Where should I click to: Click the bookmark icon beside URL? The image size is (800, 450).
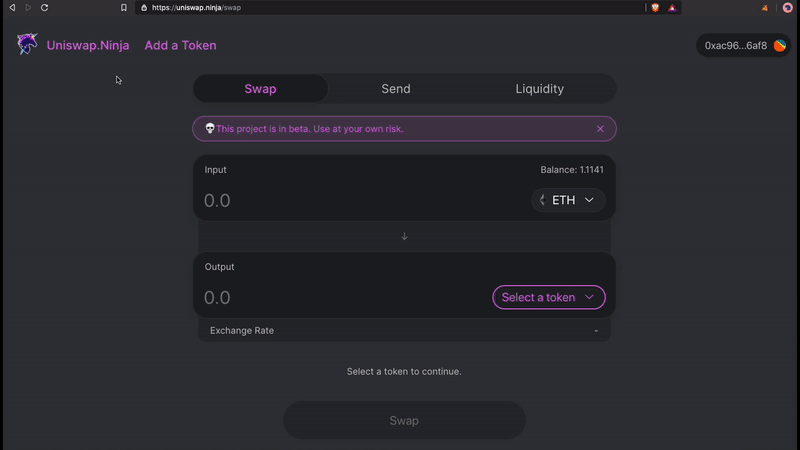pyautogui.click(x=123, y=8)
